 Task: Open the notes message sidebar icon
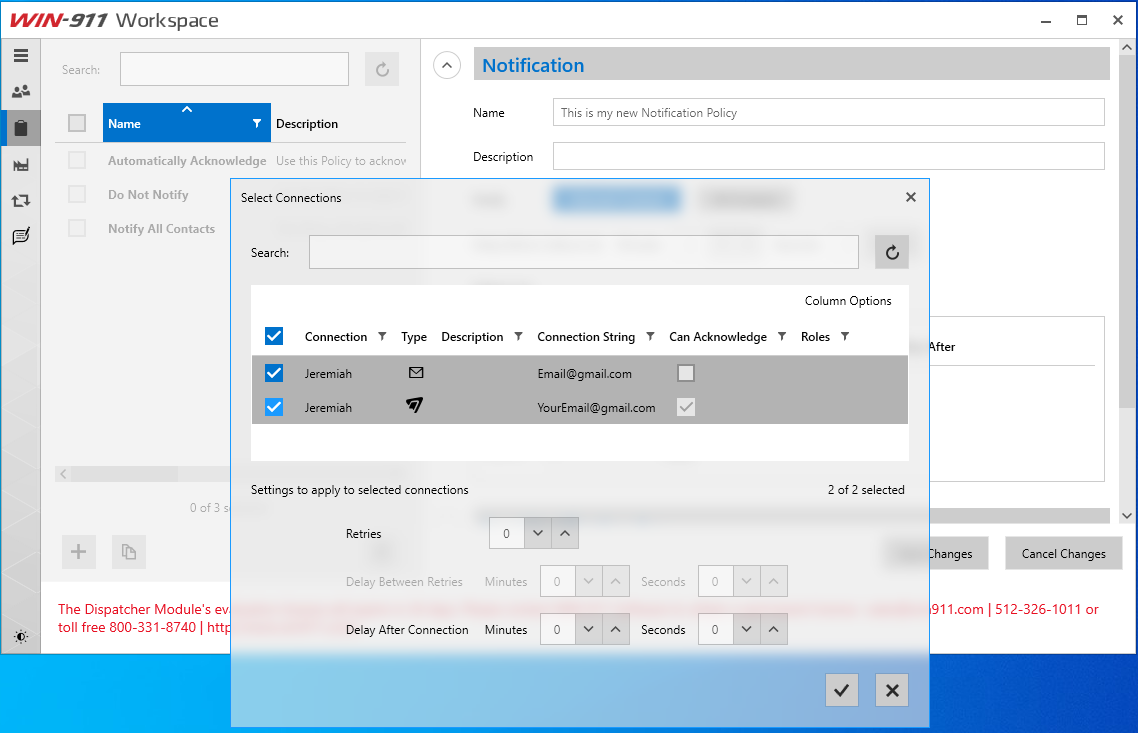pyautogui.click(x=20, y=236)
